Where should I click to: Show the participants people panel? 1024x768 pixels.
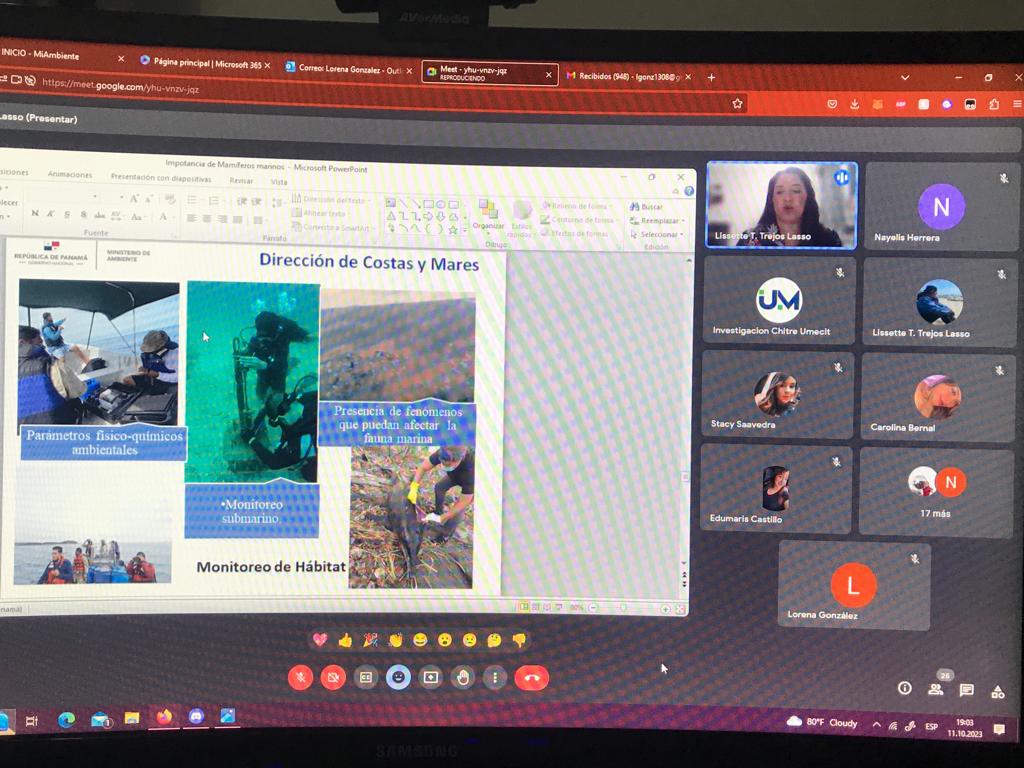[936, 689]
